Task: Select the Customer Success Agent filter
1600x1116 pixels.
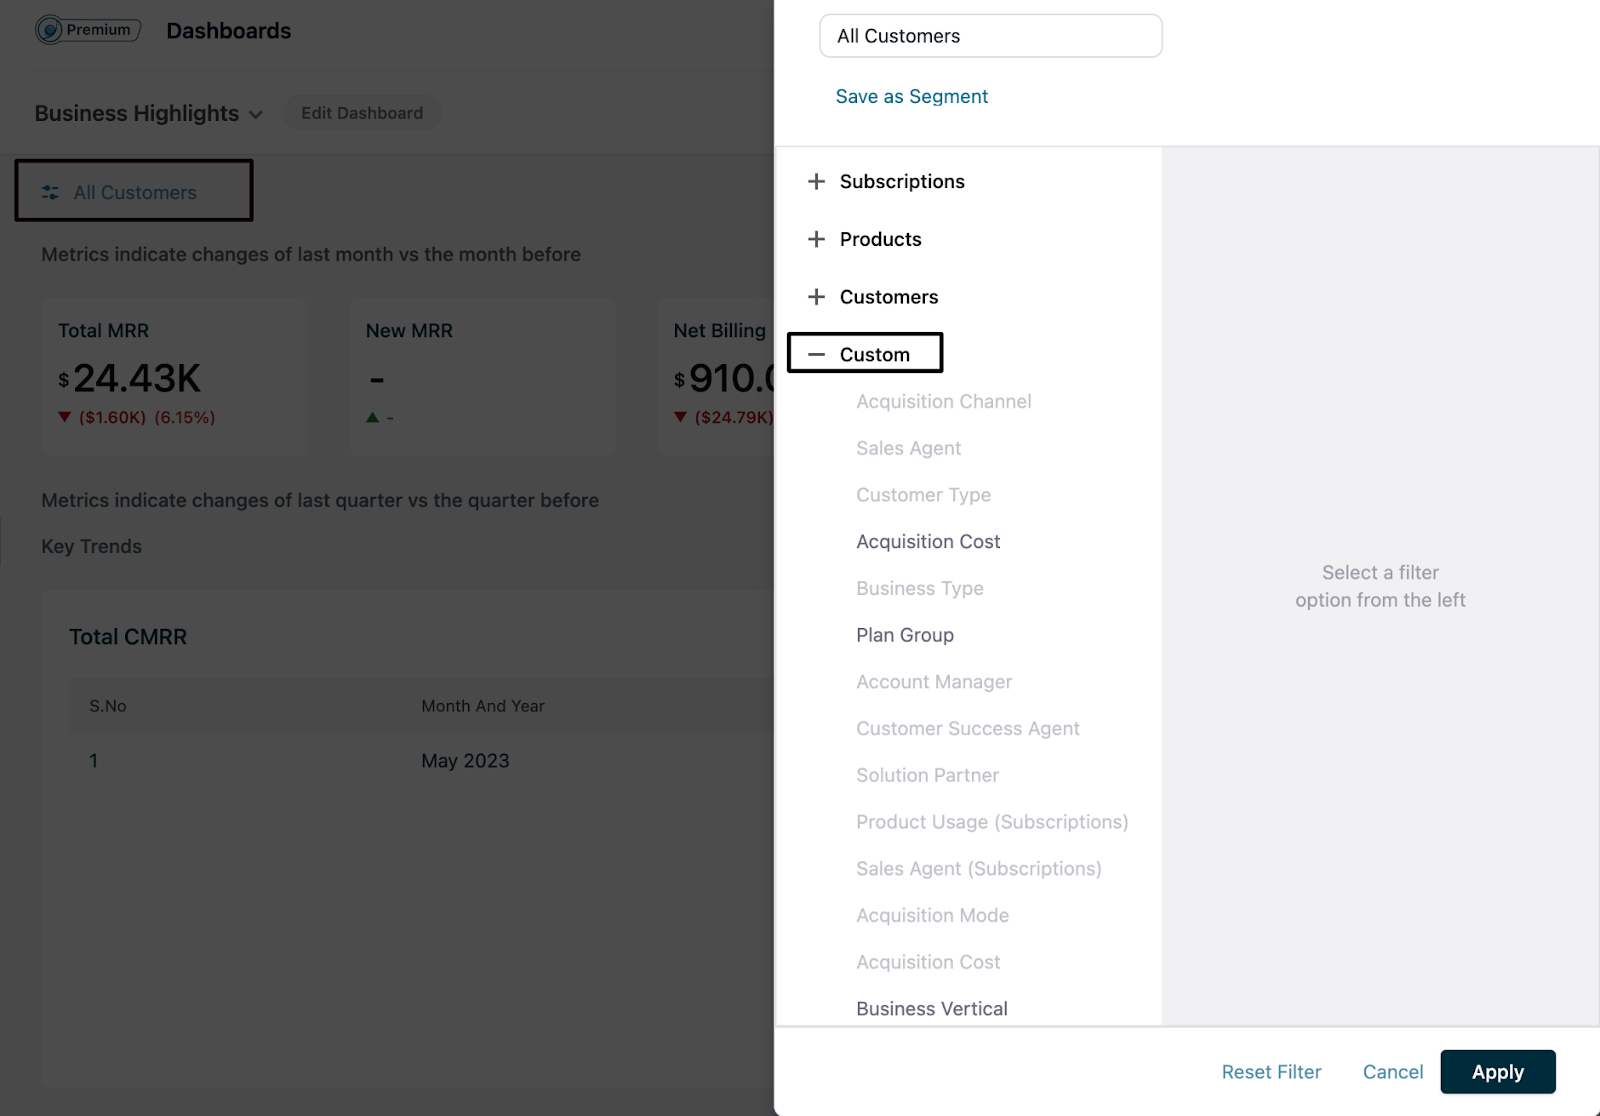Action: pyautogui.click(x=967, y=728)
